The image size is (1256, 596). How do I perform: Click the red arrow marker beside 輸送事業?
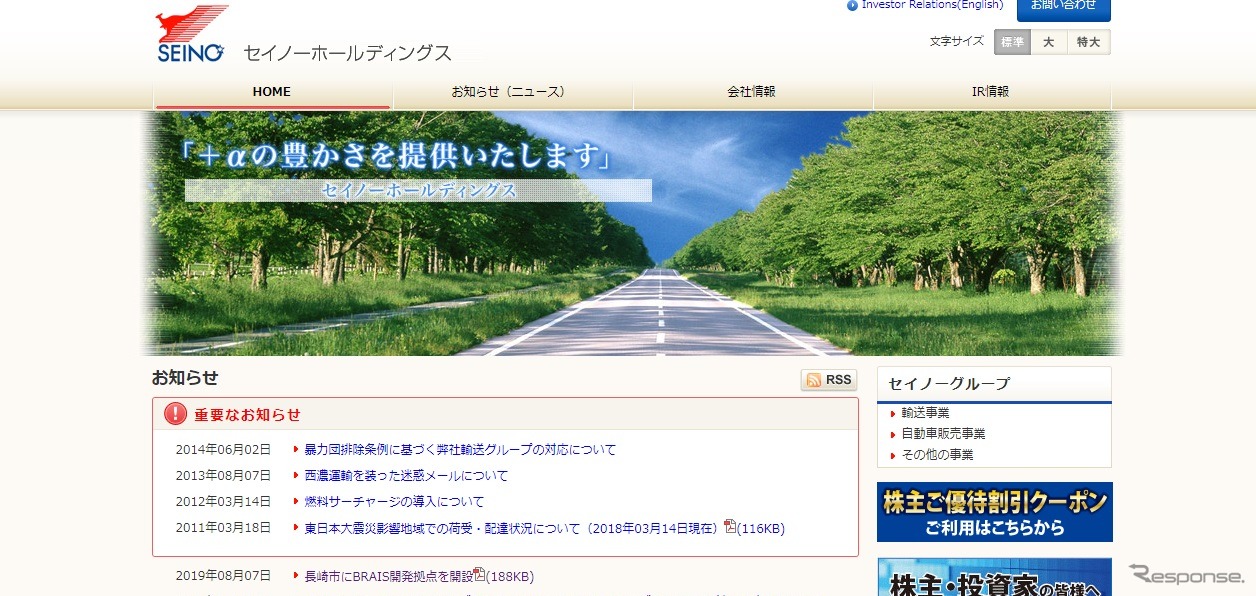coord(893,413)
